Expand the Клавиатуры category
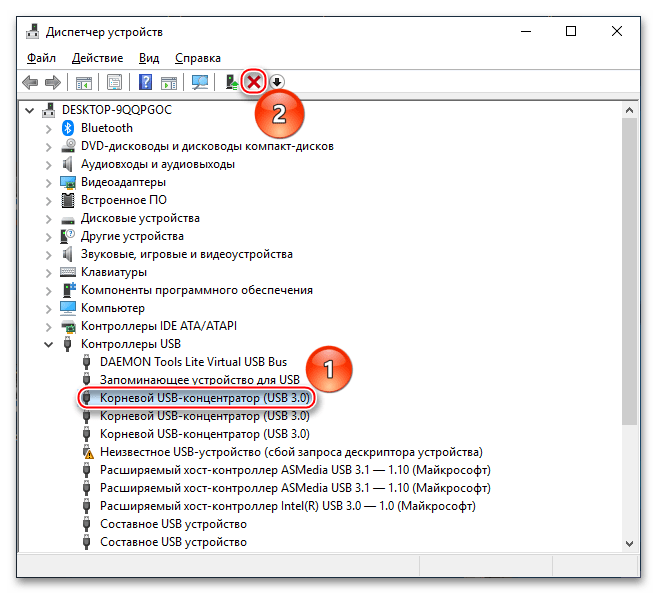 pos(48,272)
